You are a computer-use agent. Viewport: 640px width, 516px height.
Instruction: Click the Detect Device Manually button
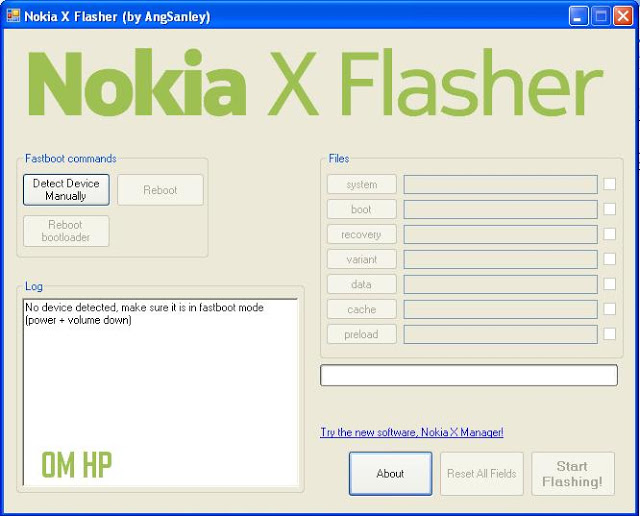coord(66,190)
